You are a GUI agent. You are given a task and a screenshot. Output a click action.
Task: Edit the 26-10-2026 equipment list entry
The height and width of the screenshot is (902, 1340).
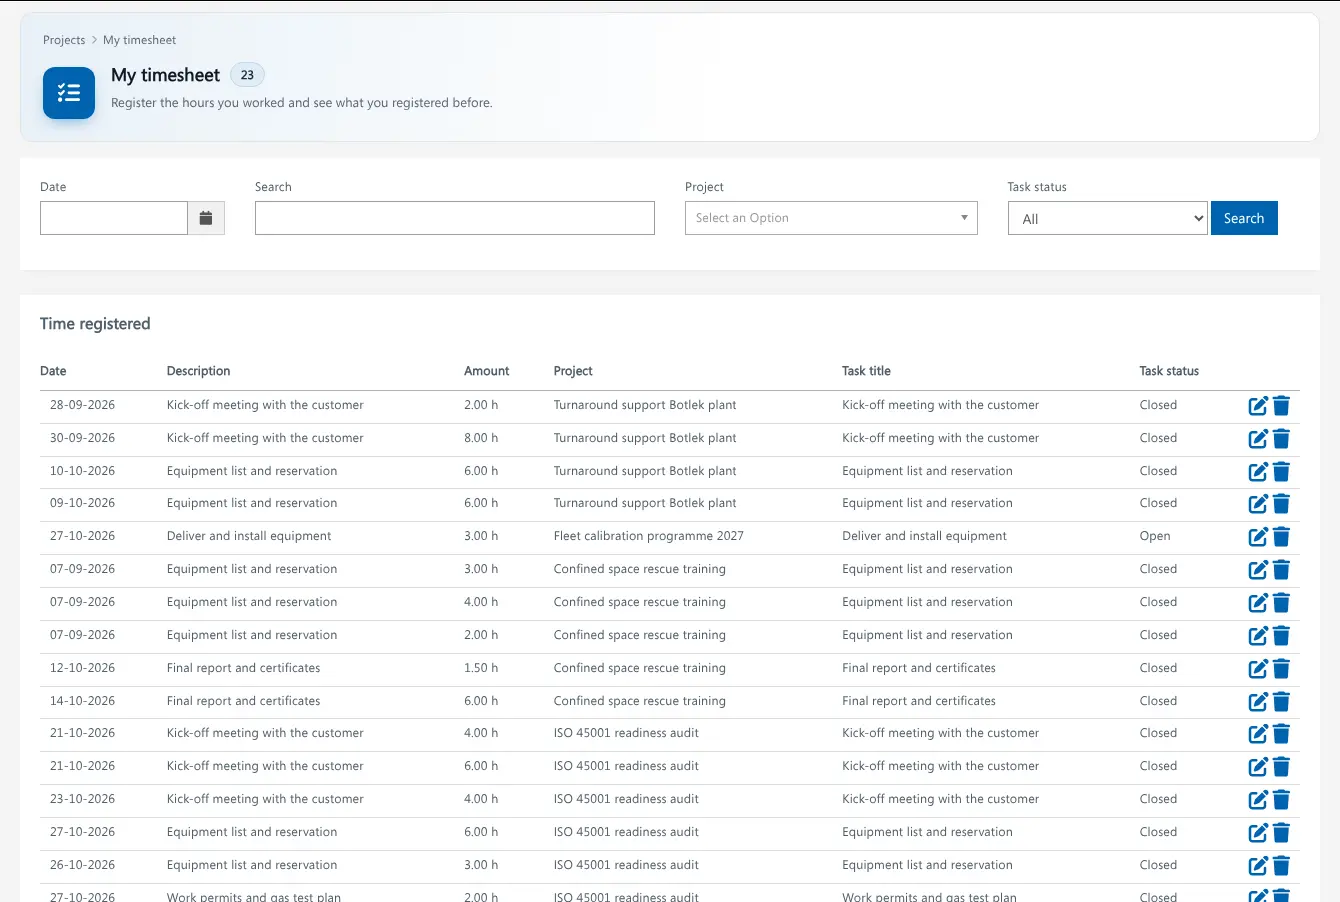[1258, 866]
